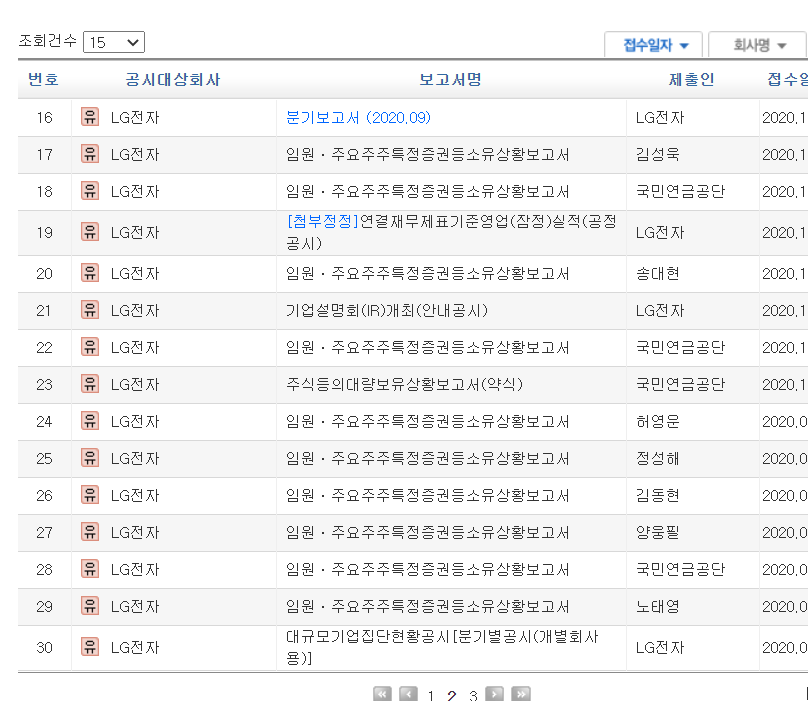Click 노태영 submitter in row 29
Viewport: 808px width, 701px height.
point(658,607)
